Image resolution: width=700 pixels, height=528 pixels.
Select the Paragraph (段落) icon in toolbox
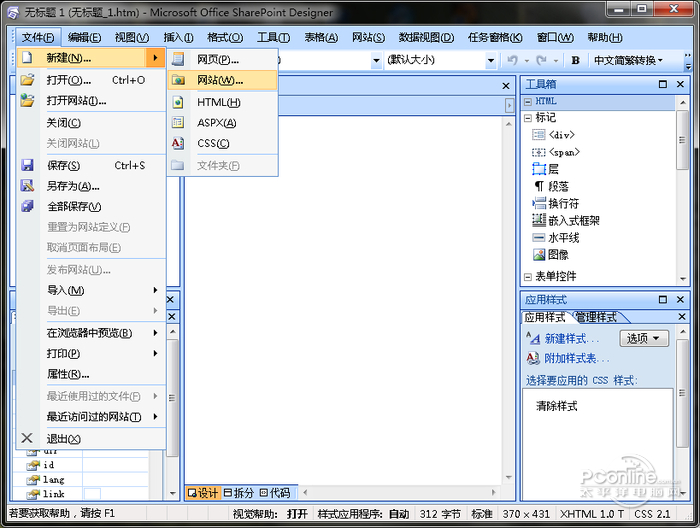[x=539, y=186]
